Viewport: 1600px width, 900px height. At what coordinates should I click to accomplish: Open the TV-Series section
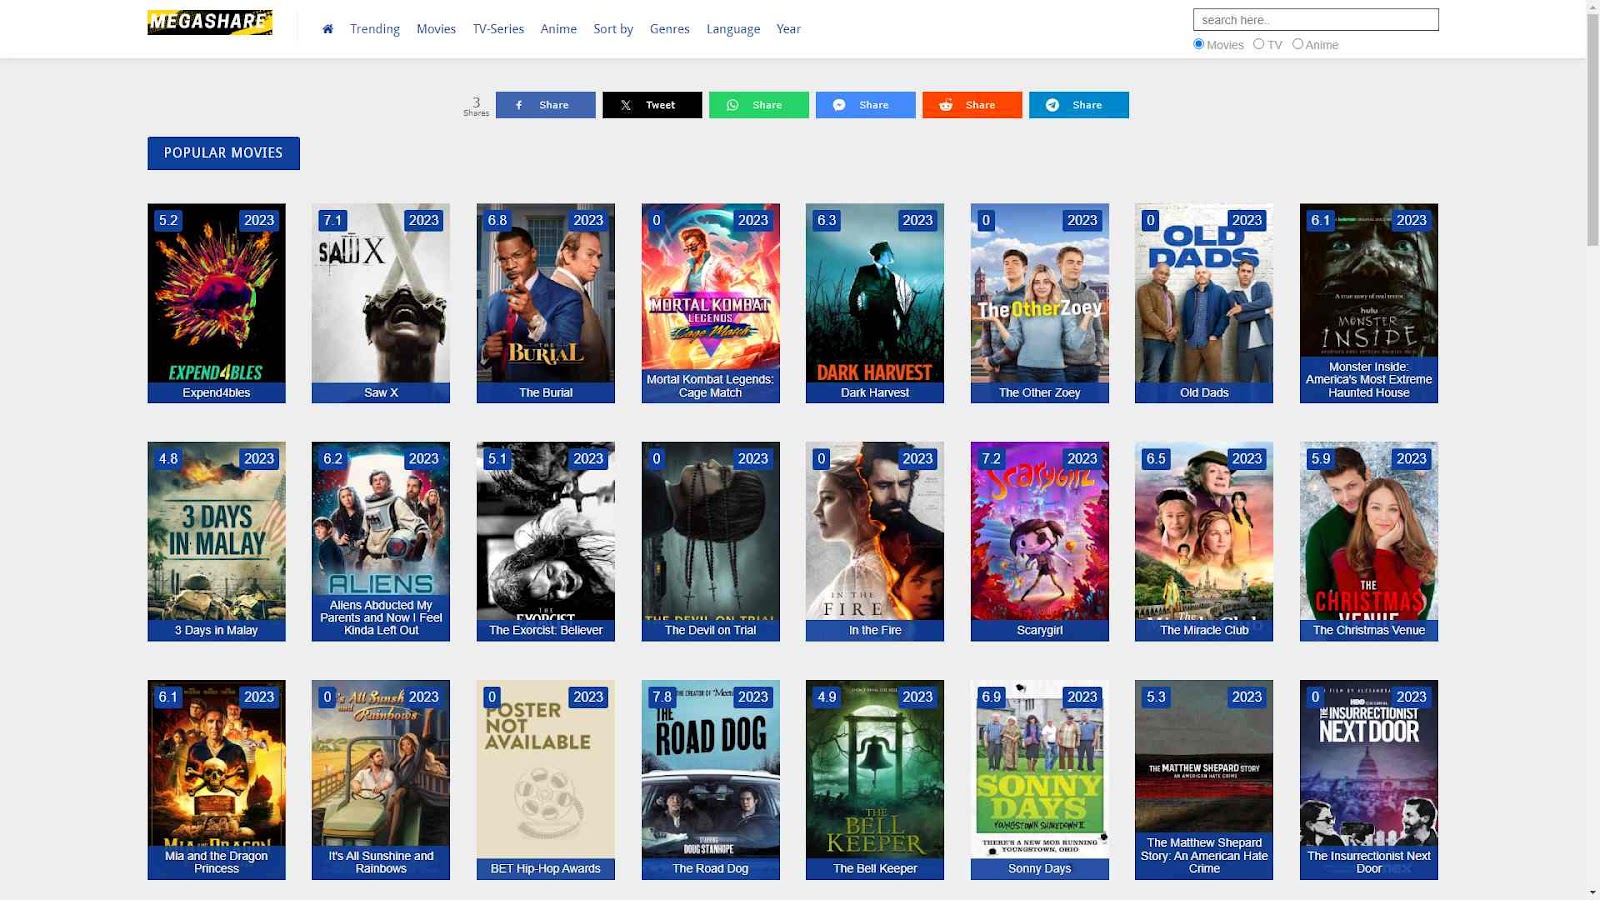(498, 29)
